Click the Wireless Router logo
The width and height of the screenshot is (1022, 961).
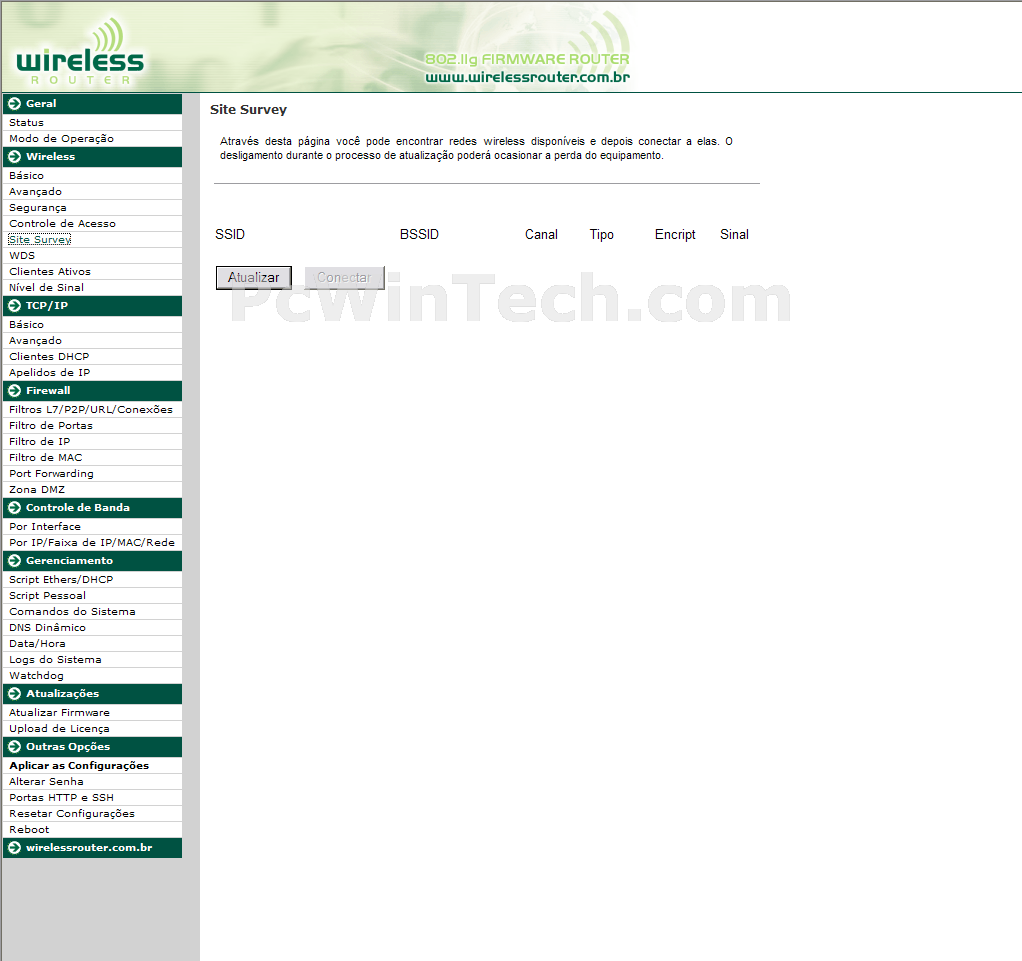(80, 52)
